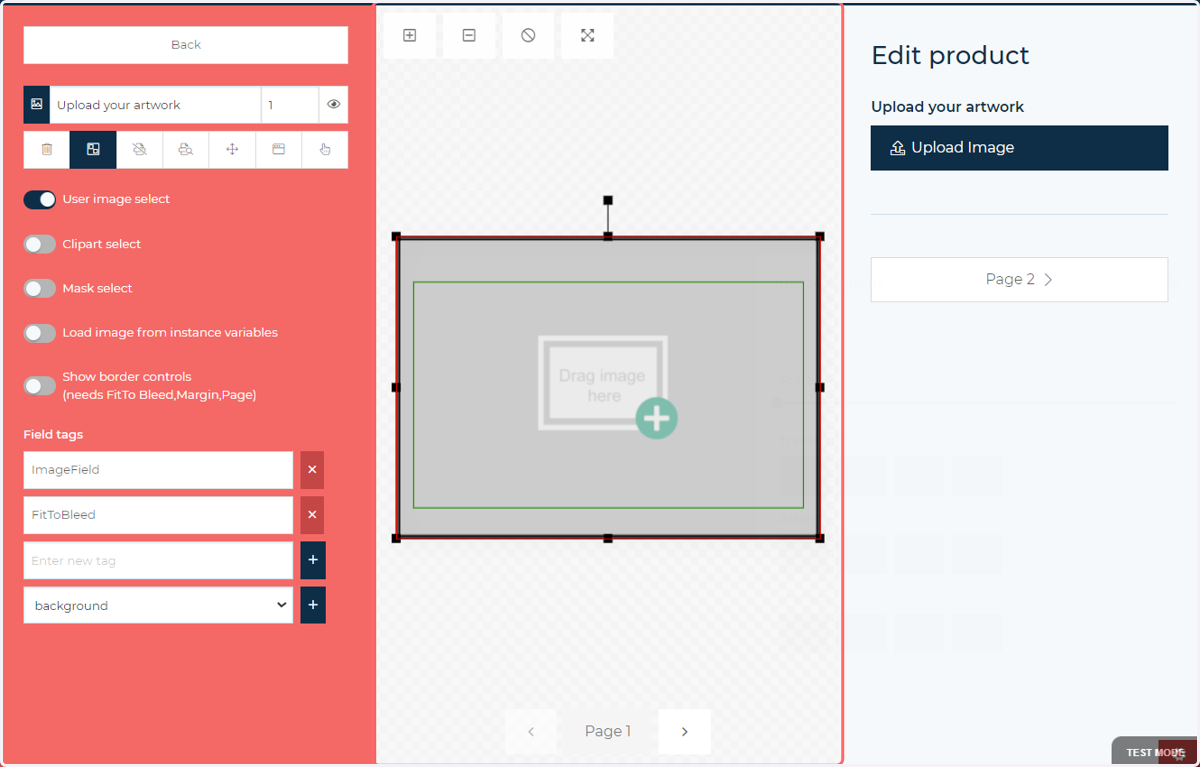Viewport: 1200px width, 767px height.
Task: Edit the 'Upload your artwork' field name
Action: [155, 104]
